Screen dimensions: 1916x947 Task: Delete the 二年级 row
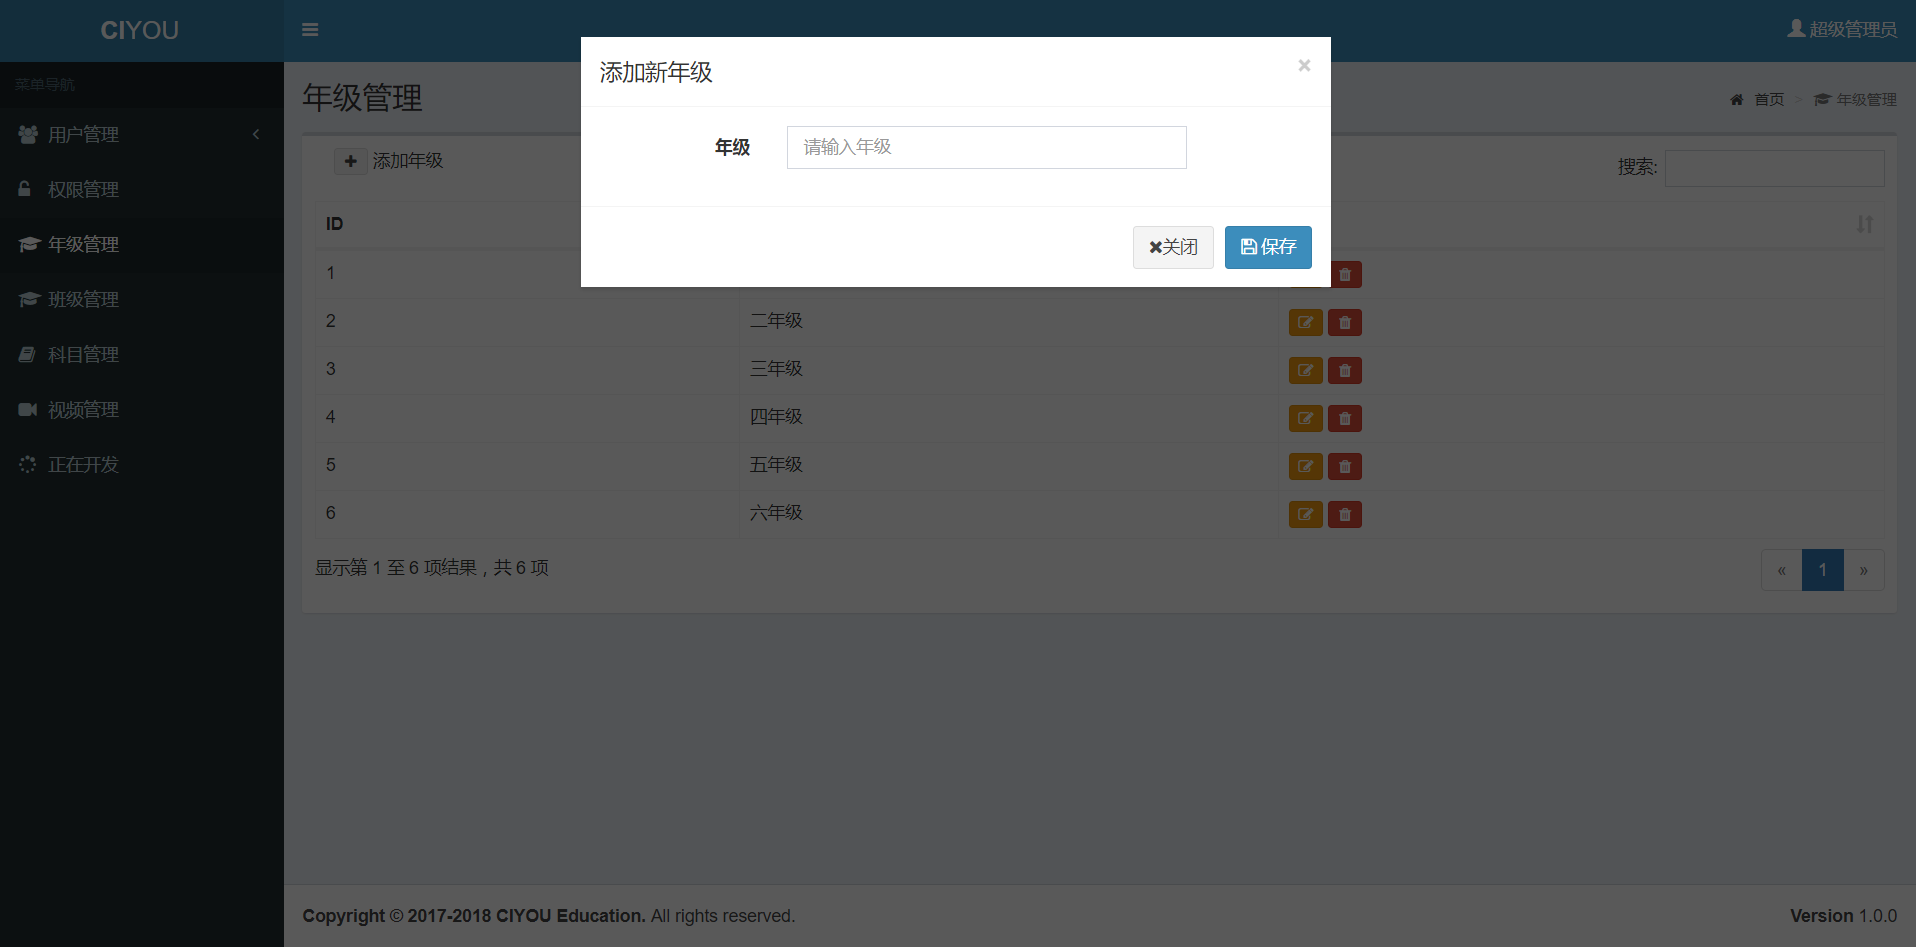(1345, 323)
